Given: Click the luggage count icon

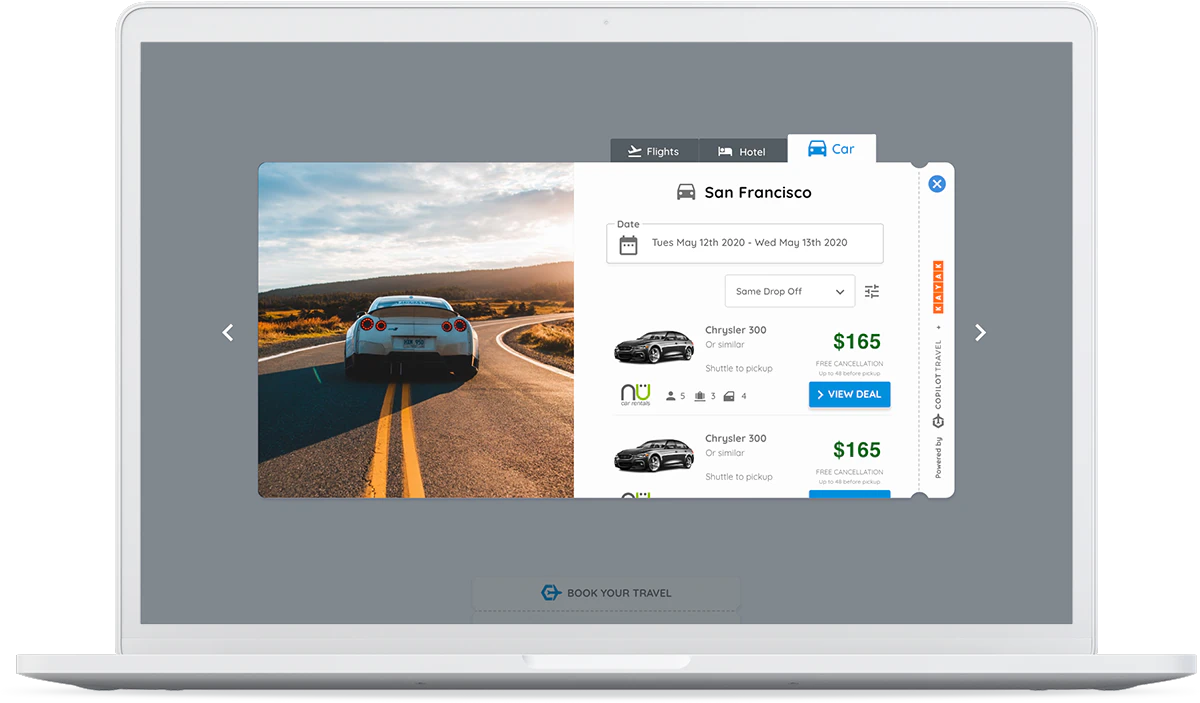Looking at the screenshot, I should (700, 396).
